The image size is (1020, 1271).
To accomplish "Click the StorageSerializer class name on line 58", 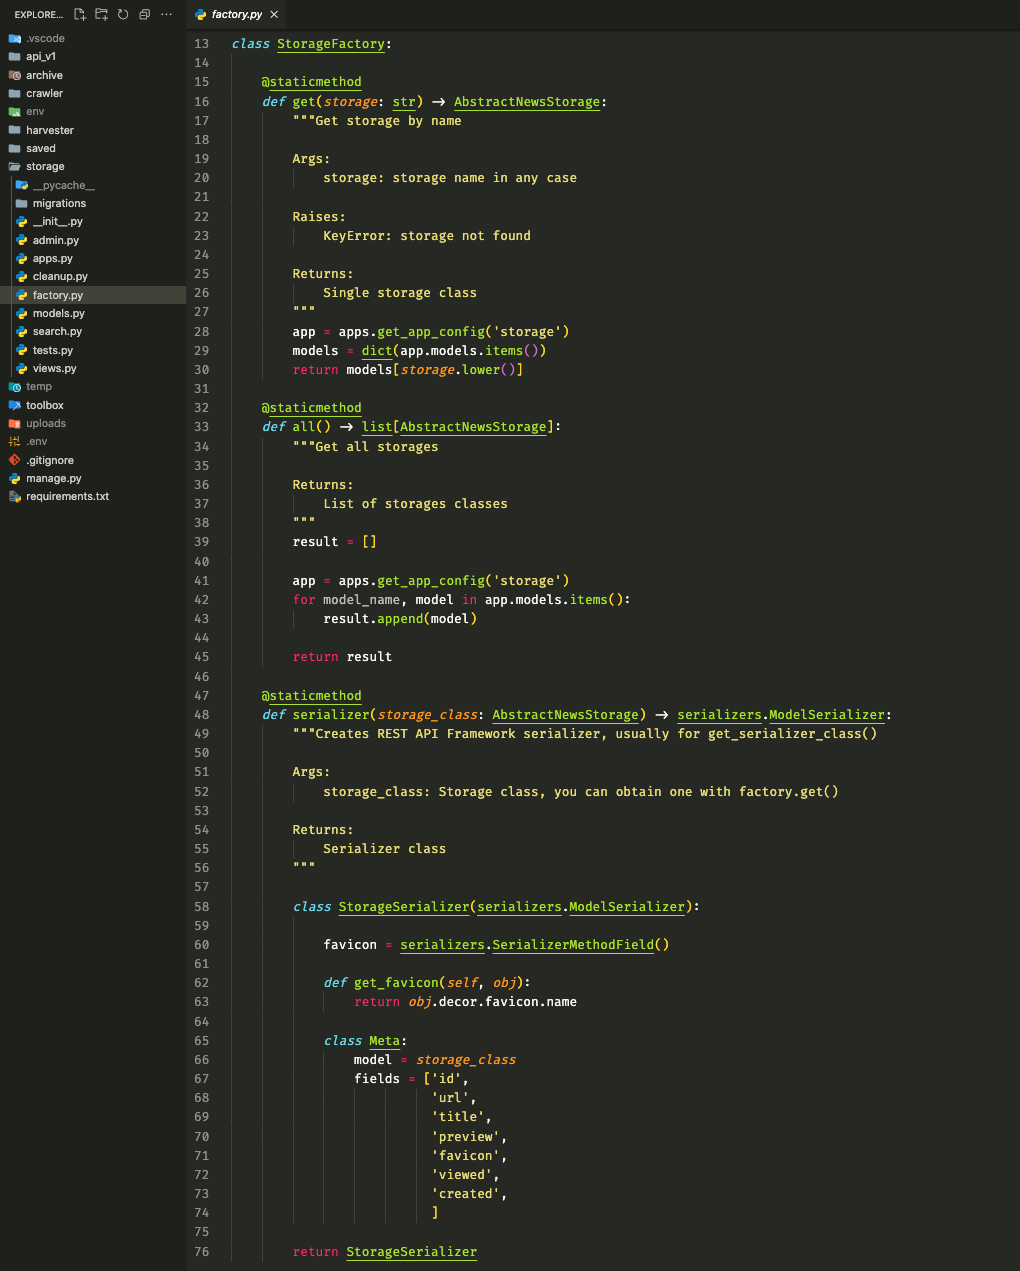I will click(x=404, y=907).
